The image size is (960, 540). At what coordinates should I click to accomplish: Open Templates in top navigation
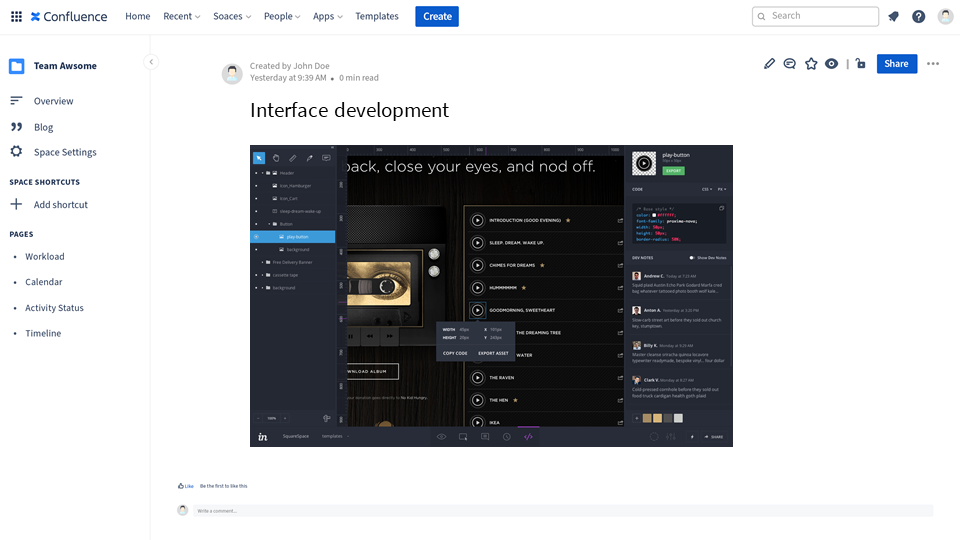coord(377,17)
